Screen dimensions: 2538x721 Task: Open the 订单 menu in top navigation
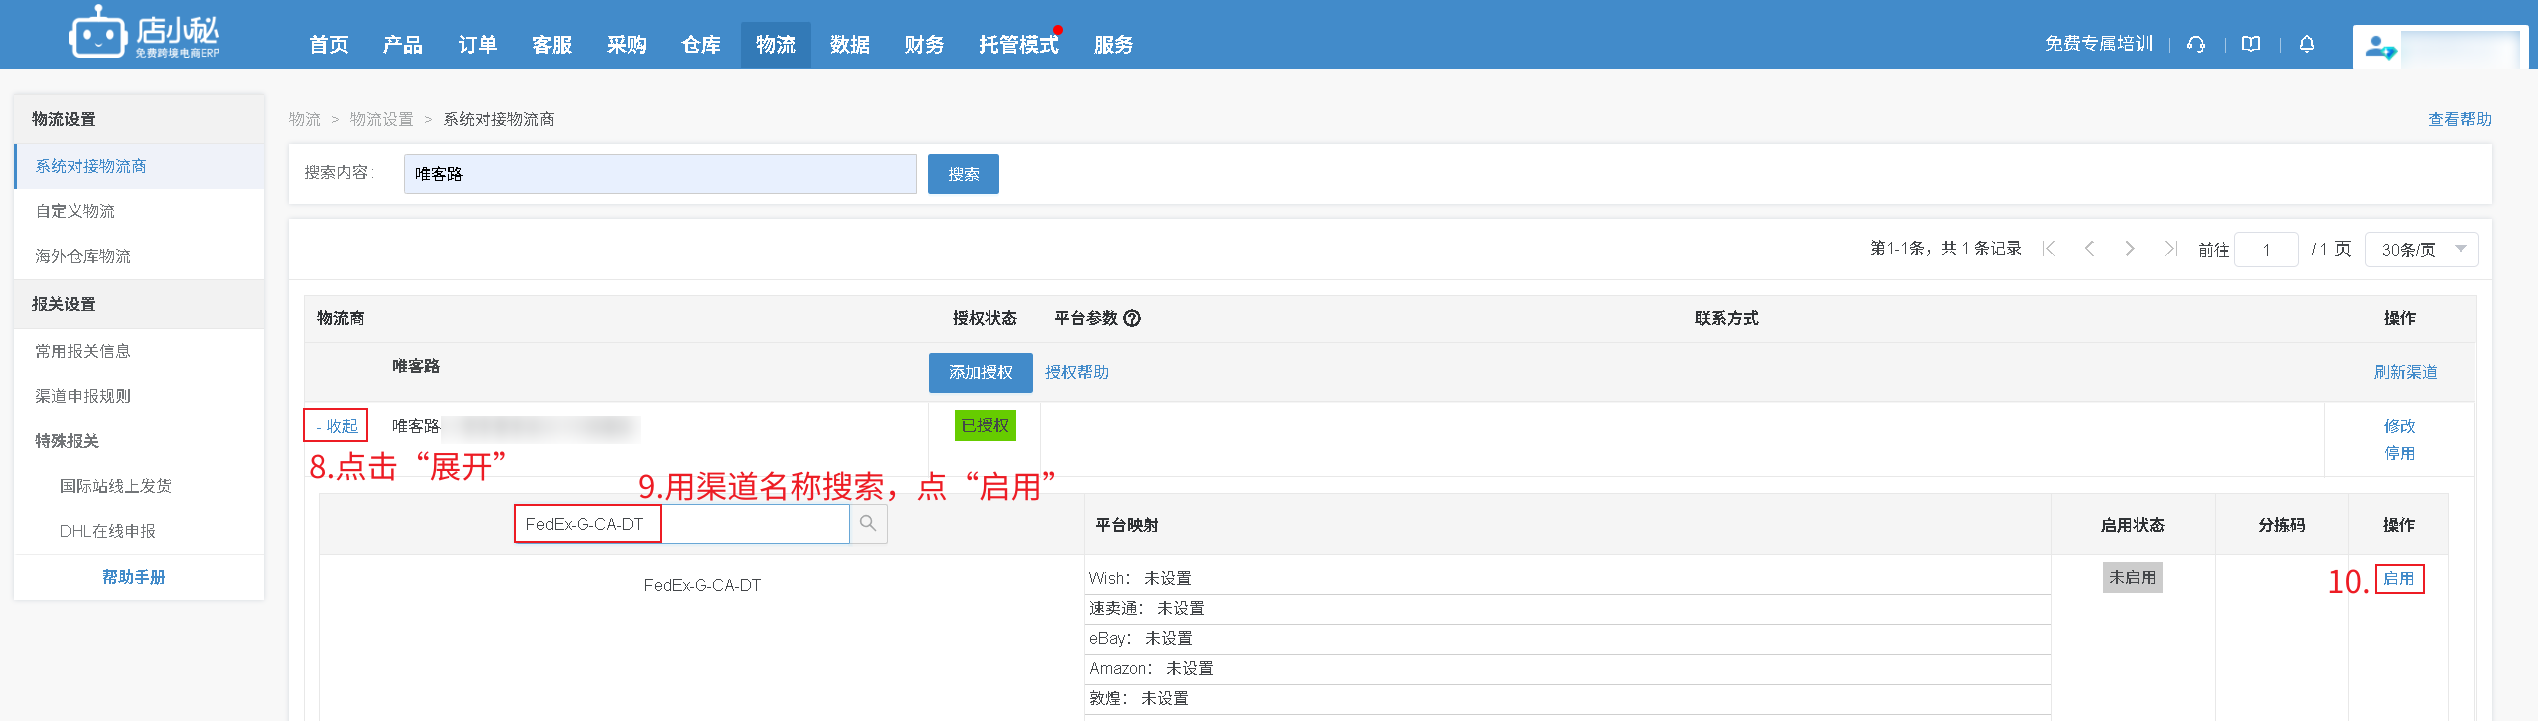[477, 45]
